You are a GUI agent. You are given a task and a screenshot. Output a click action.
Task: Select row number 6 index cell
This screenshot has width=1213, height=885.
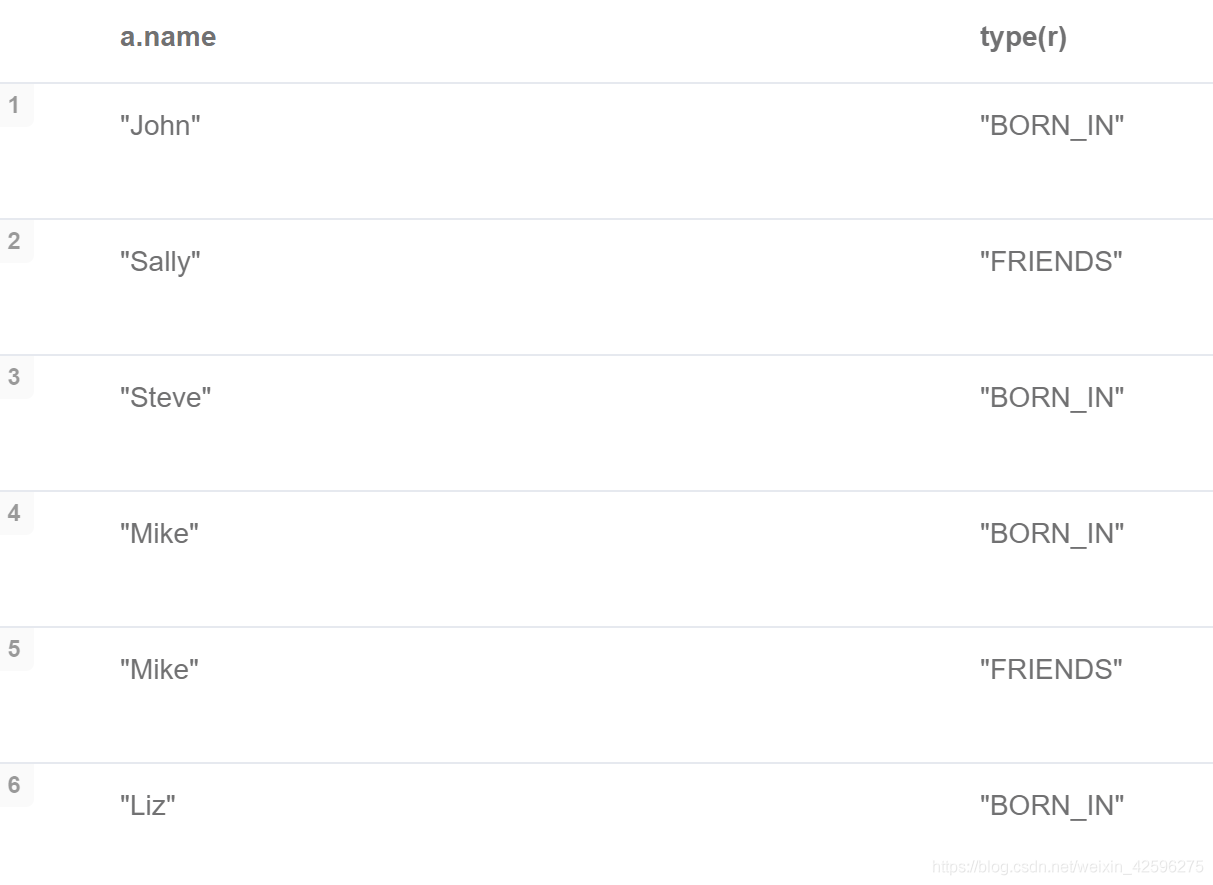[x=14, y=785]
